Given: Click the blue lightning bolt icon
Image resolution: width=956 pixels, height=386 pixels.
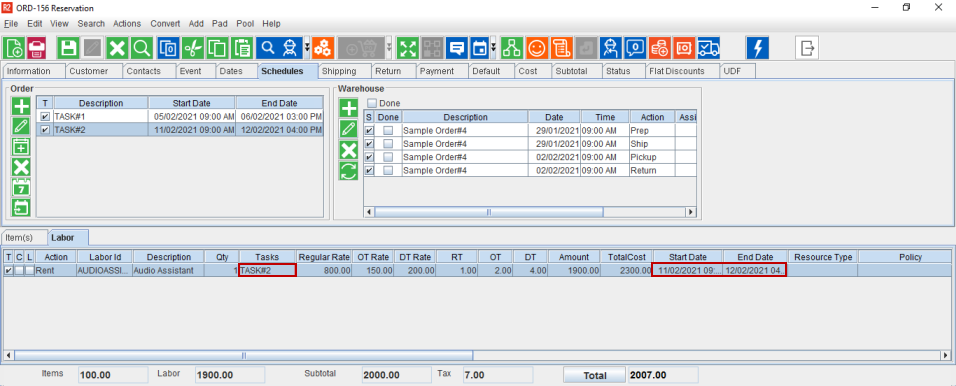Looking at the screenshot, I should (758, 48).
